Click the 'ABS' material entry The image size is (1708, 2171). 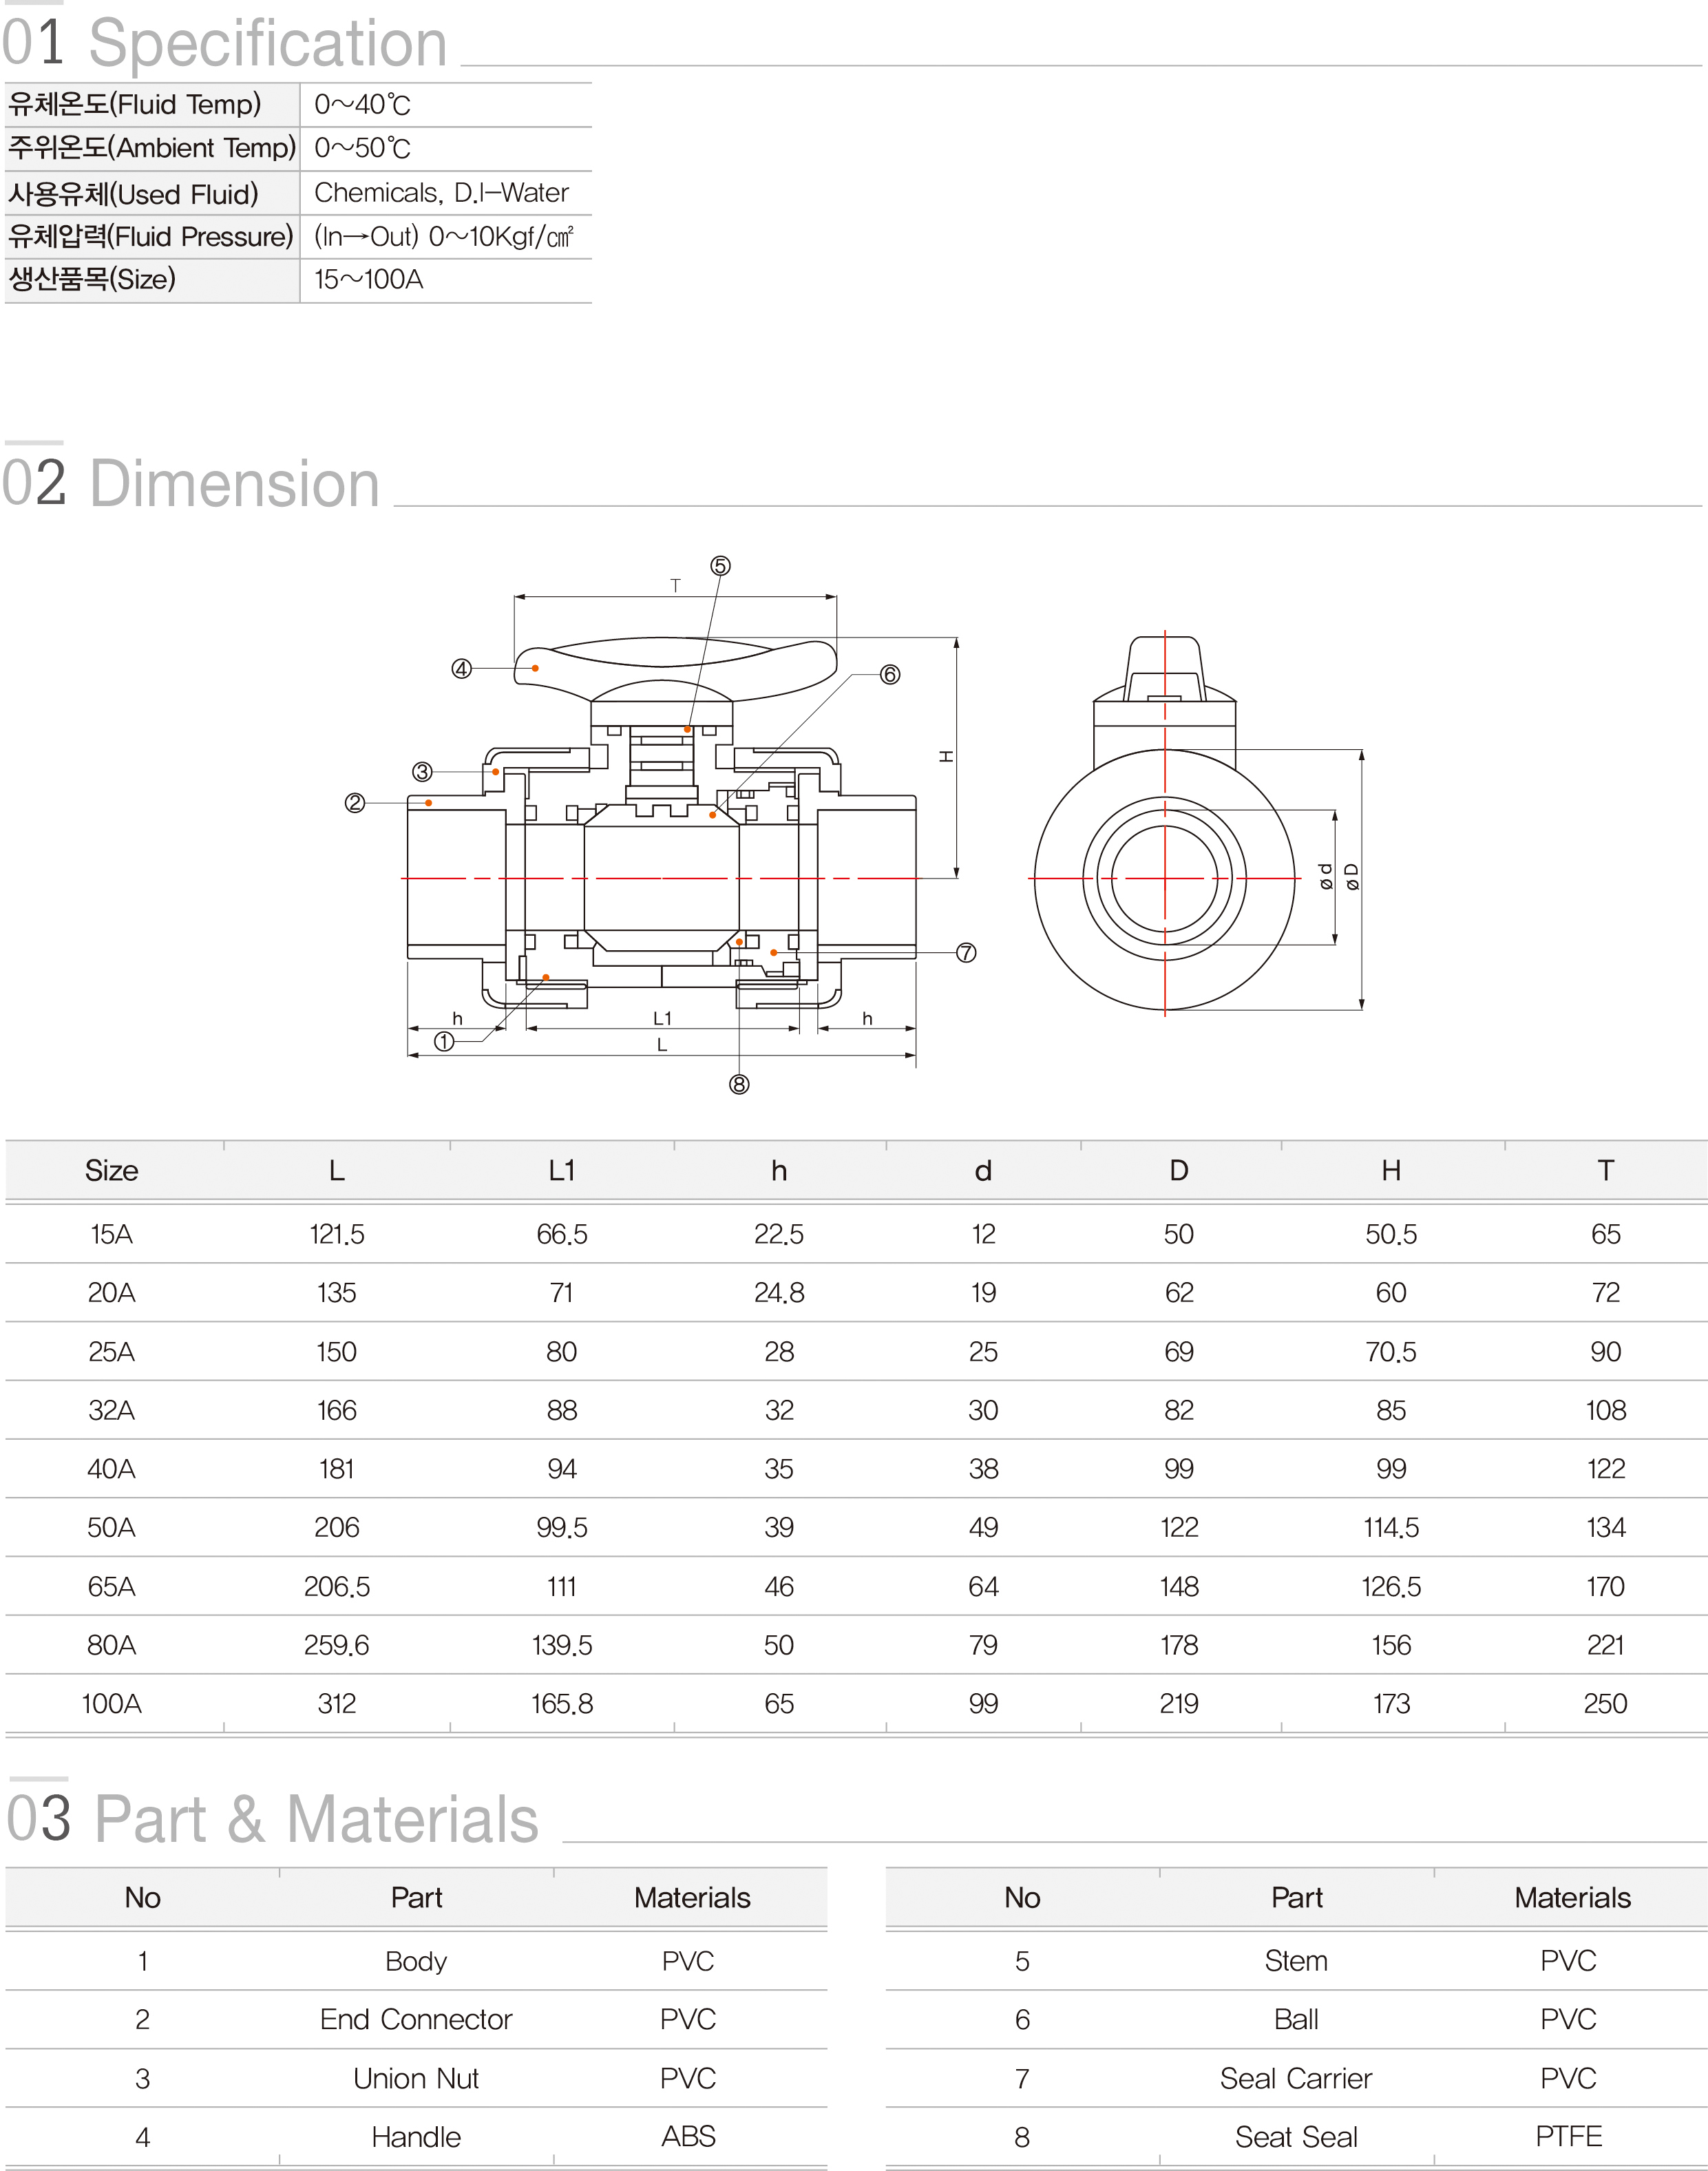pyautogui.click(x=688, y=2136)
